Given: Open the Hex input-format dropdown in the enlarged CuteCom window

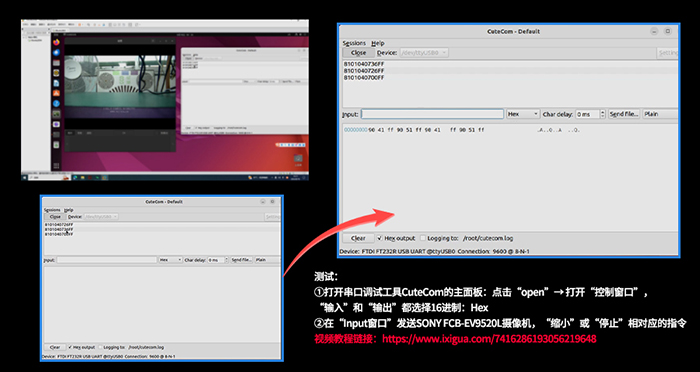Looking at the screenshot, I should (523, 114).
